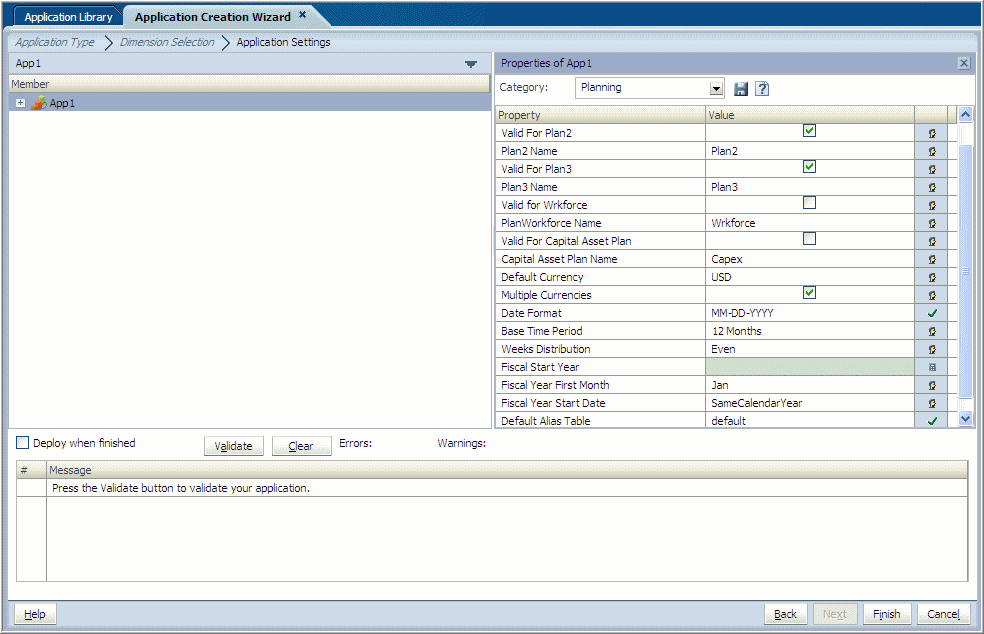Click the status icon for Plan2 Name row
This screenshot has width=984, height=634.
click(932, 151)
